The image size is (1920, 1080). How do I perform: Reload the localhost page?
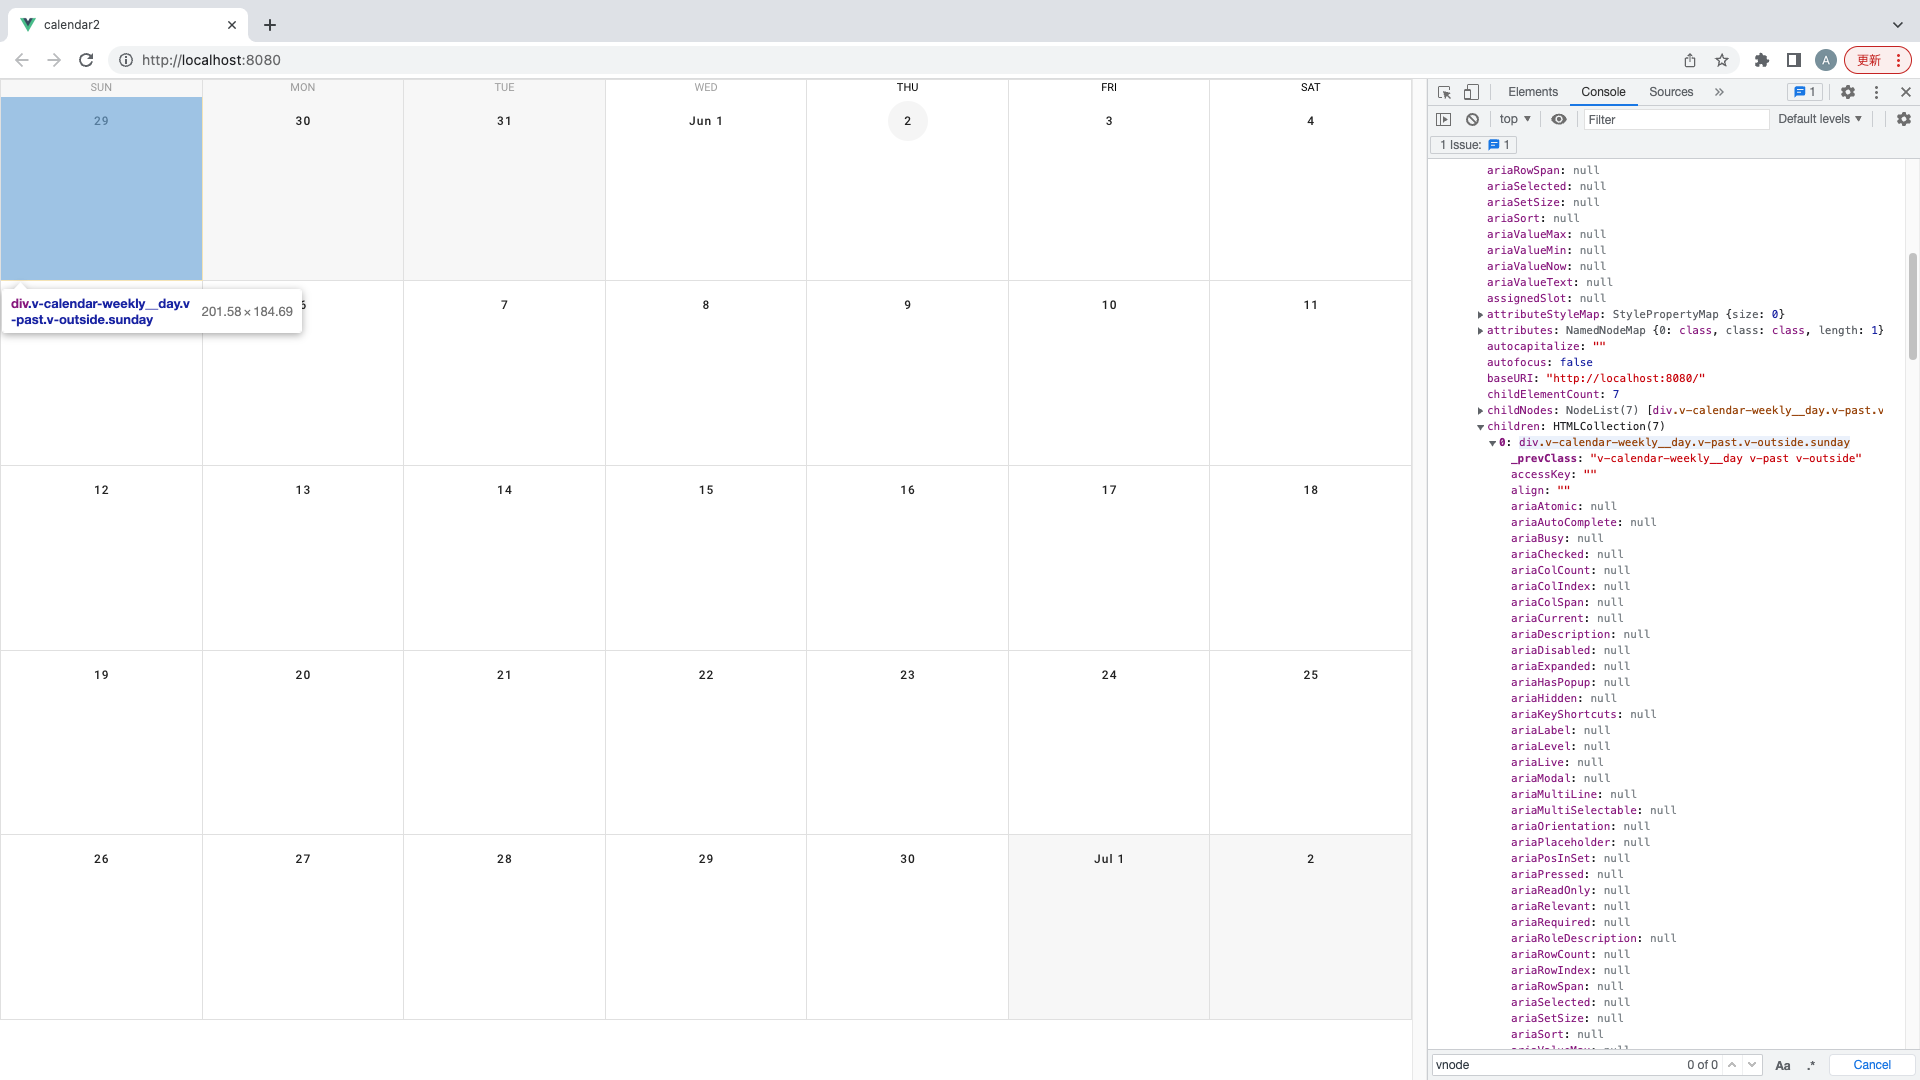86,60
